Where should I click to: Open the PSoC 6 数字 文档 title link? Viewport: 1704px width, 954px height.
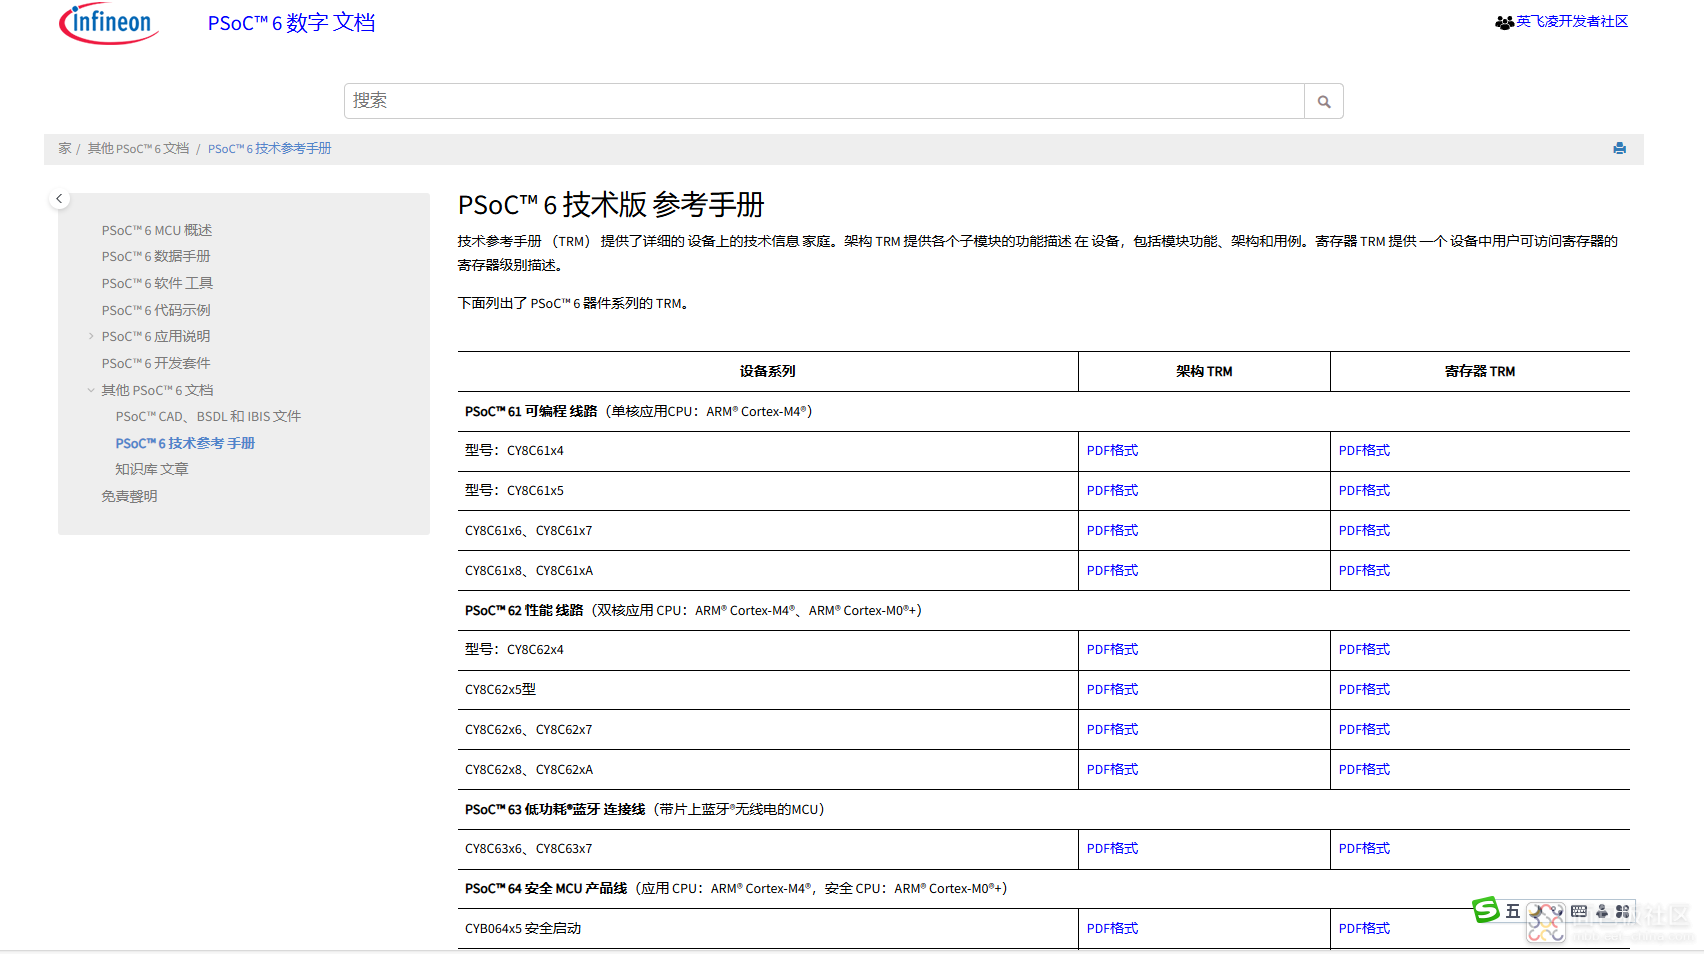291,23
